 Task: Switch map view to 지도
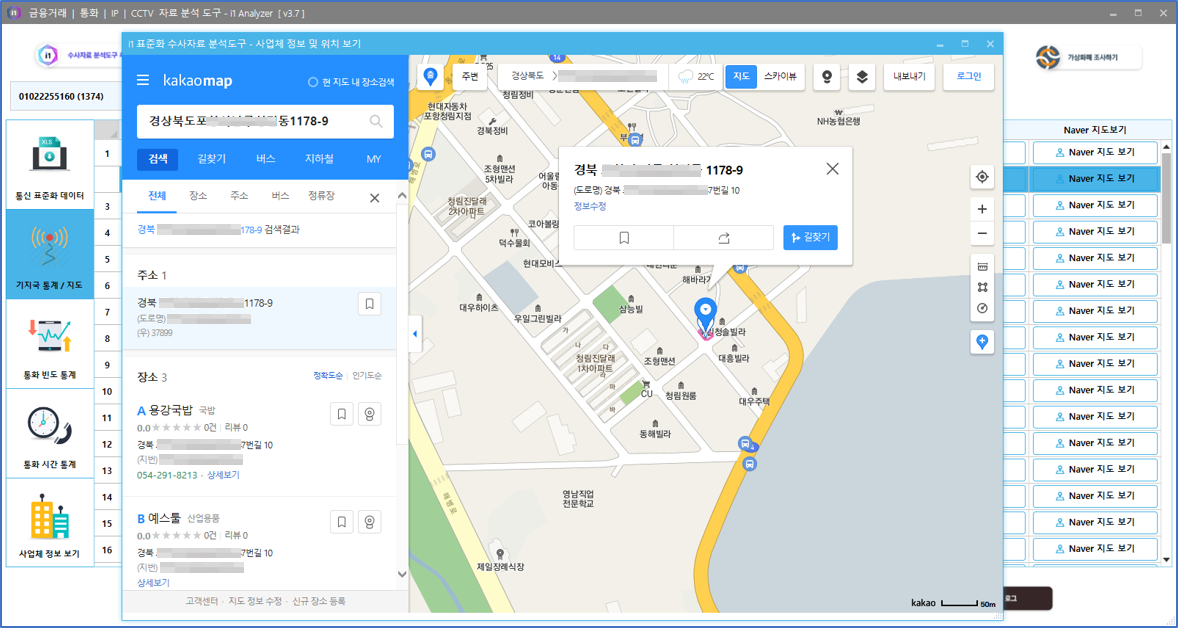741,77
